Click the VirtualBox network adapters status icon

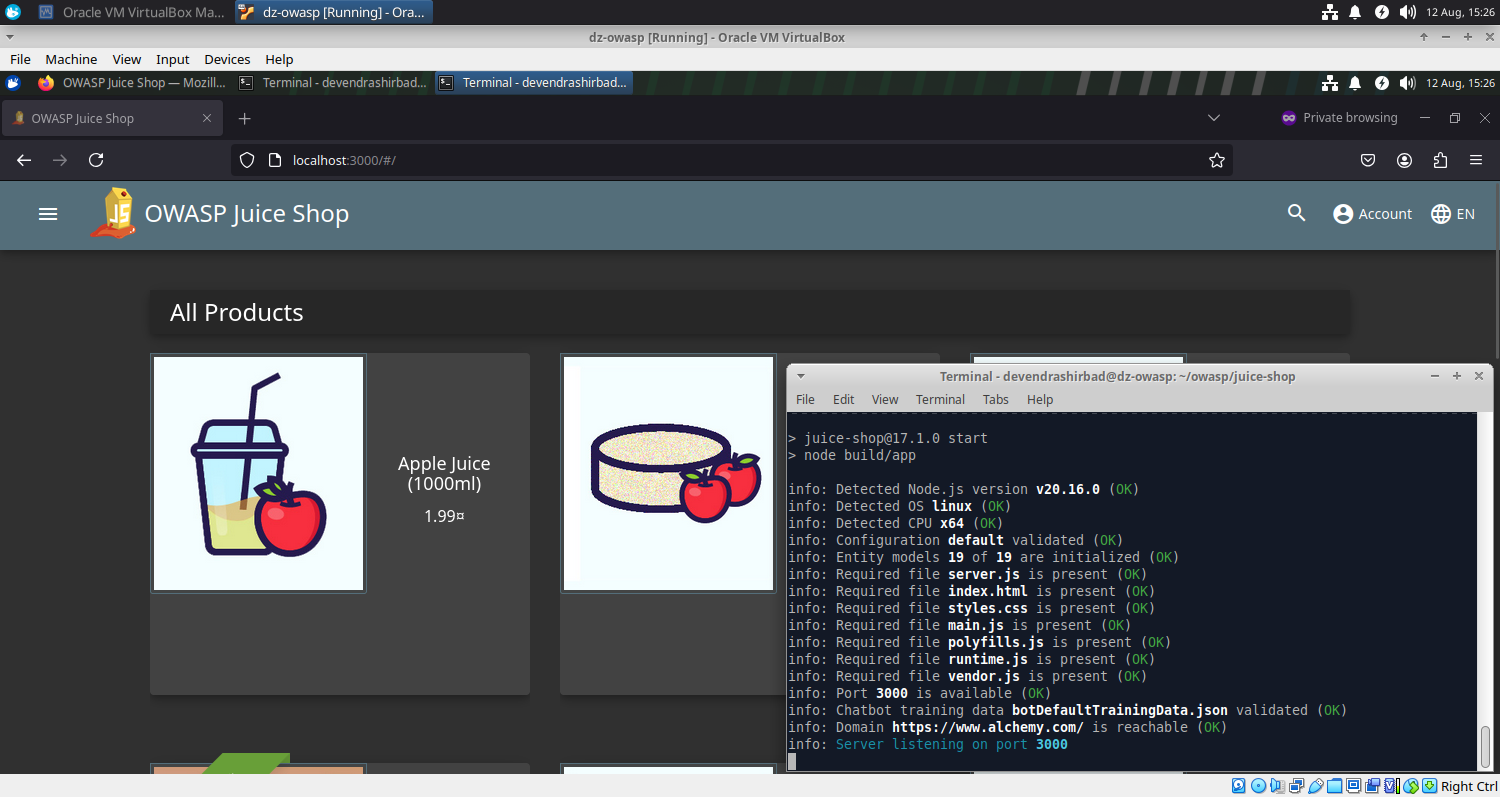1297,786
